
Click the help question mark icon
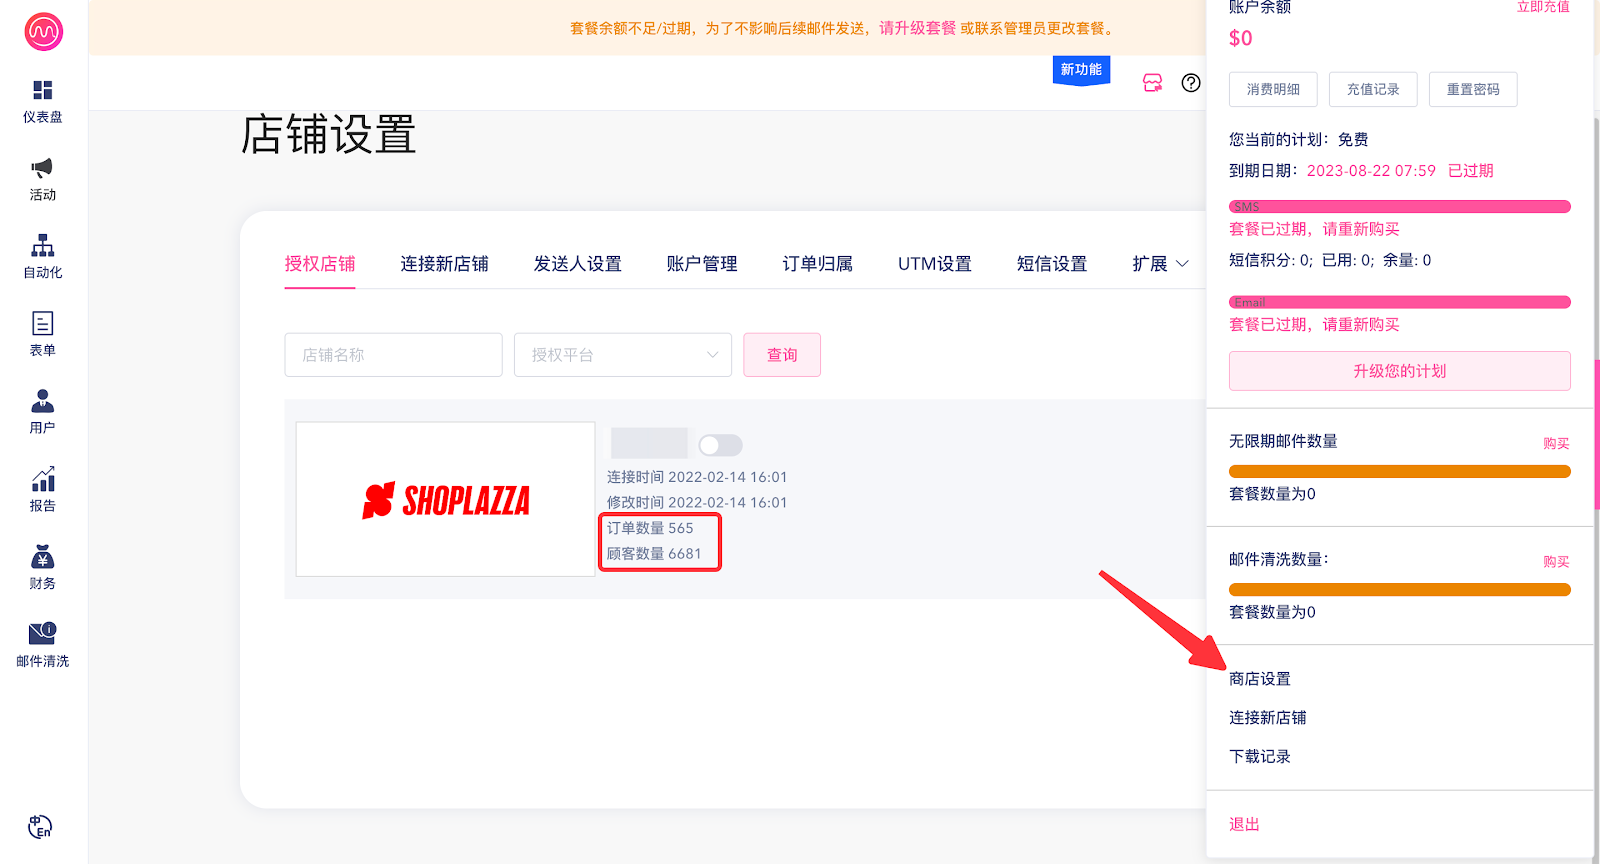click(x=1190, y=83)
